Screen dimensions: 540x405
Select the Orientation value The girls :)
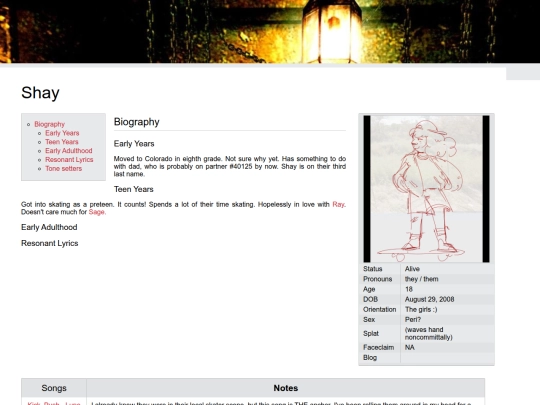click(421, 310)
